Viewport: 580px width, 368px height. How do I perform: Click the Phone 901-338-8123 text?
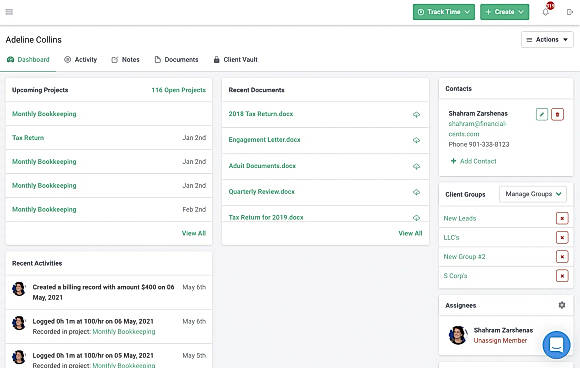point(479,144)
